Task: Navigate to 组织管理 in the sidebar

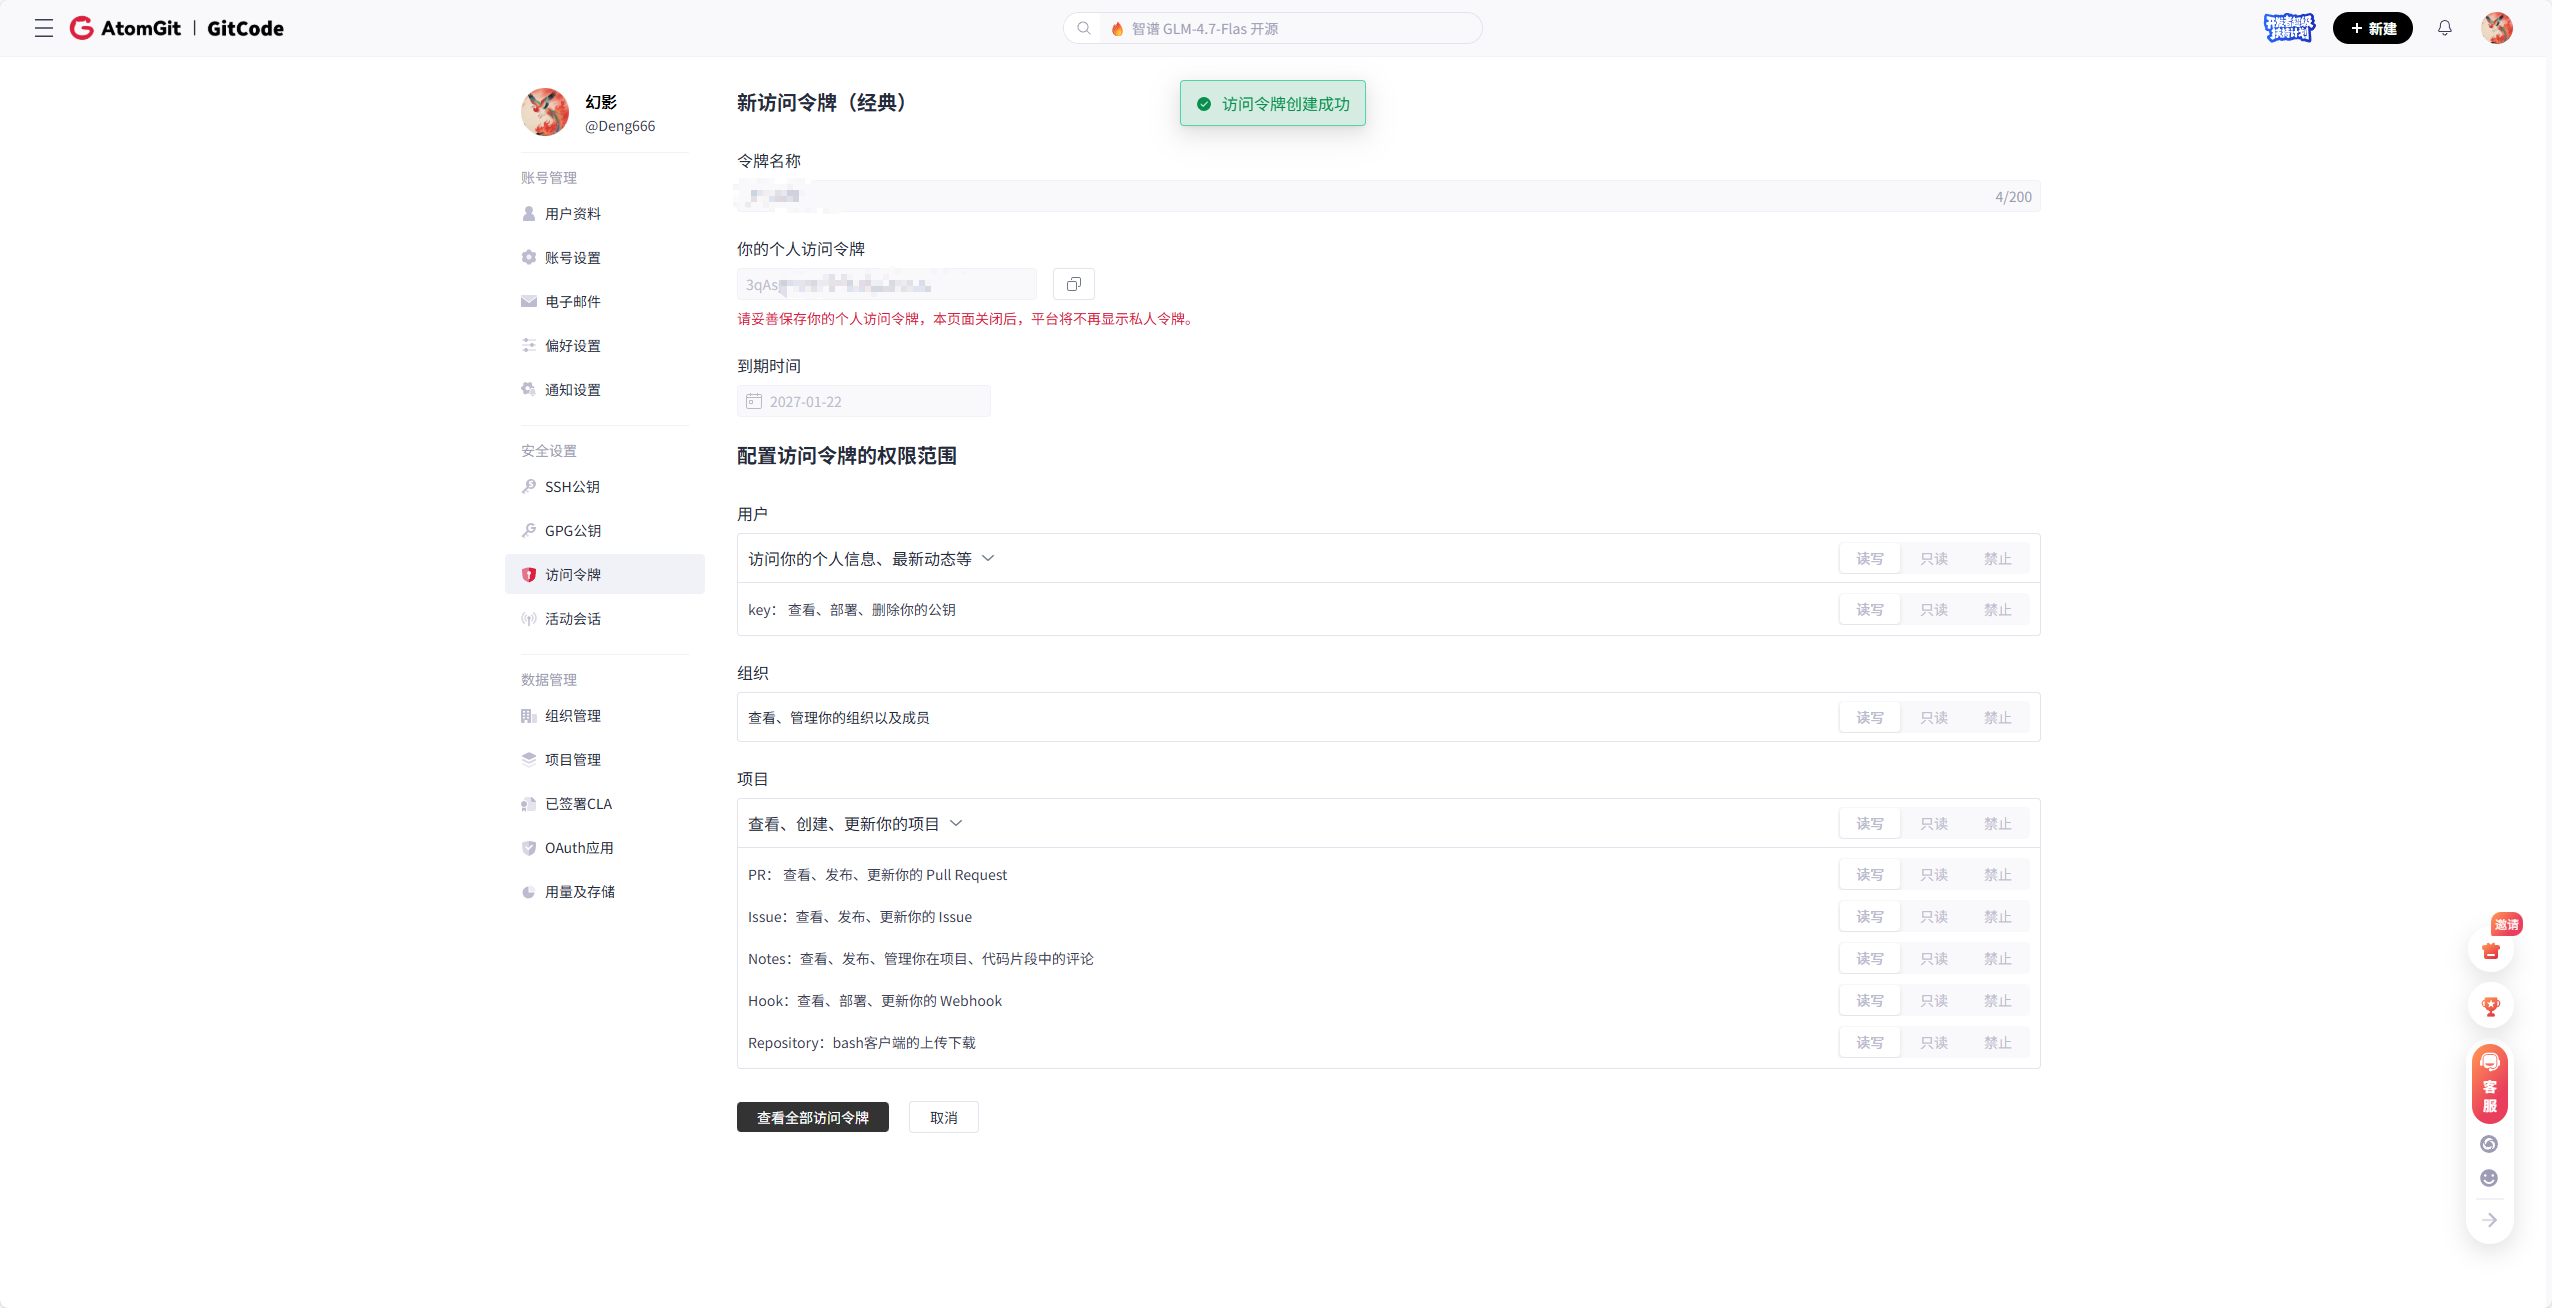Action: 573,715
